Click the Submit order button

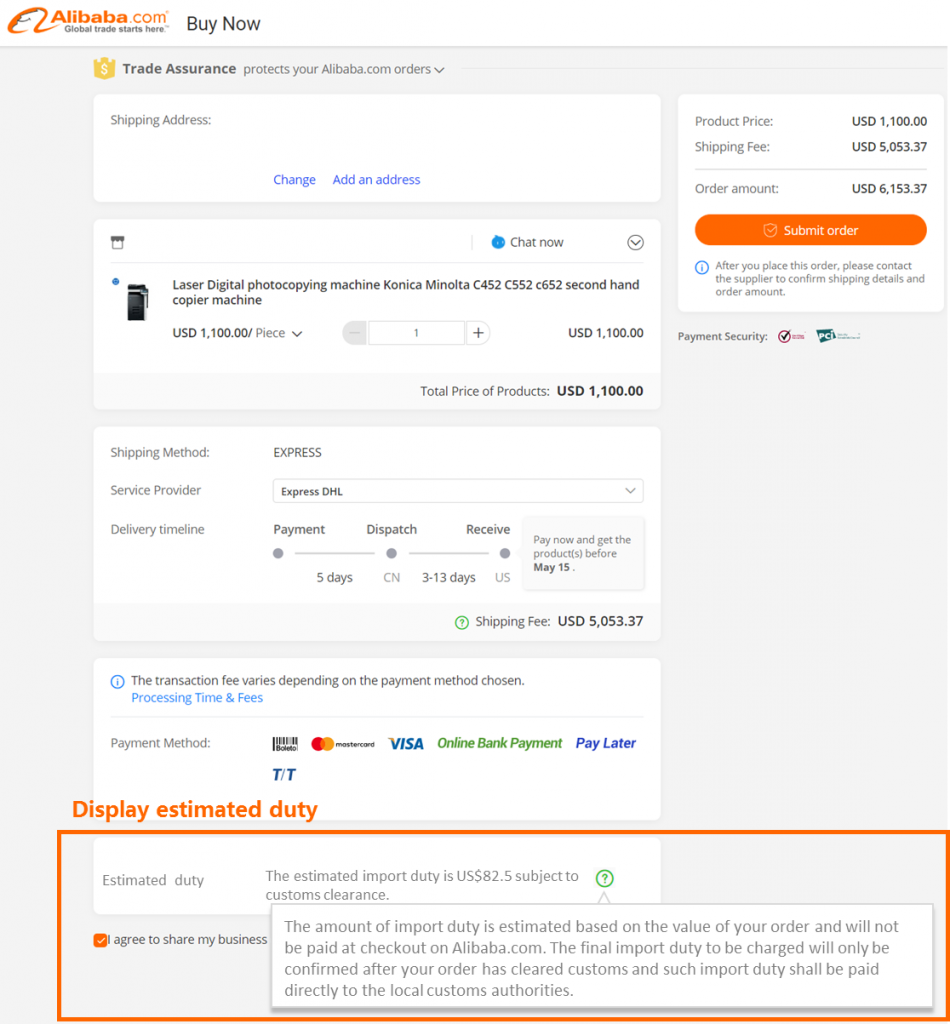[810, 230]
